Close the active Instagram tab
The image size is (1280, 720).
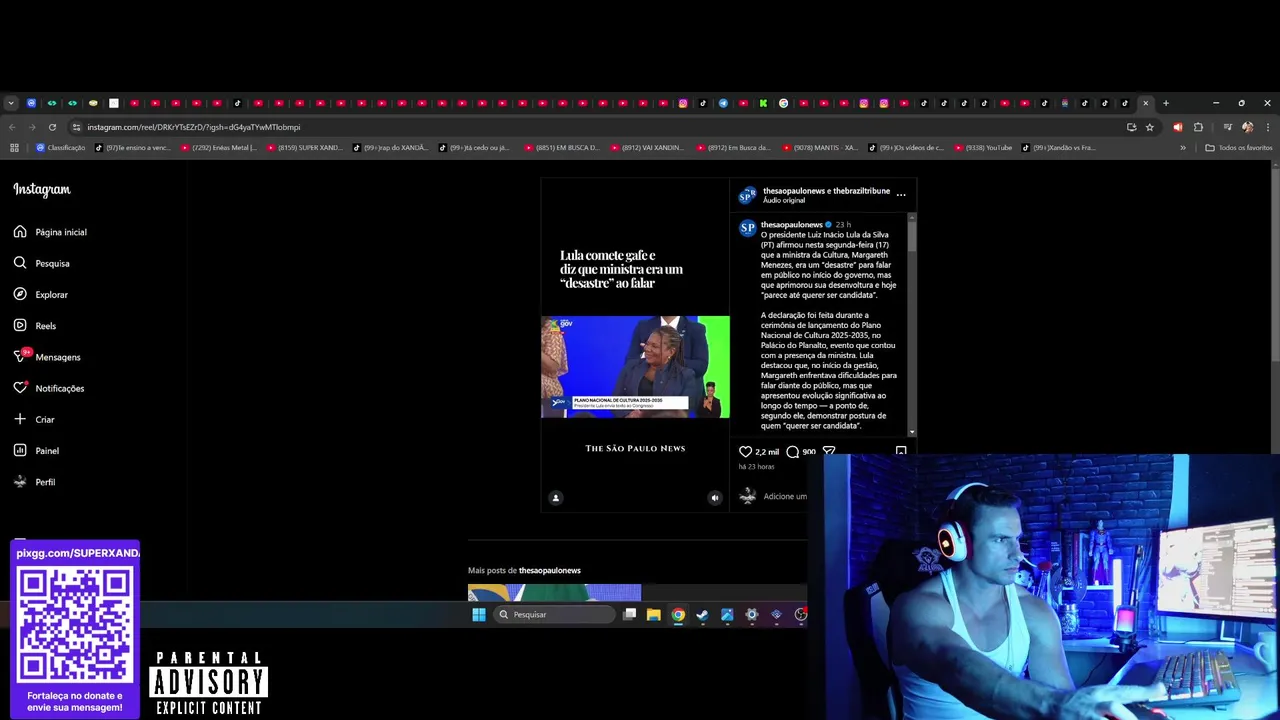pos(1146,103)
